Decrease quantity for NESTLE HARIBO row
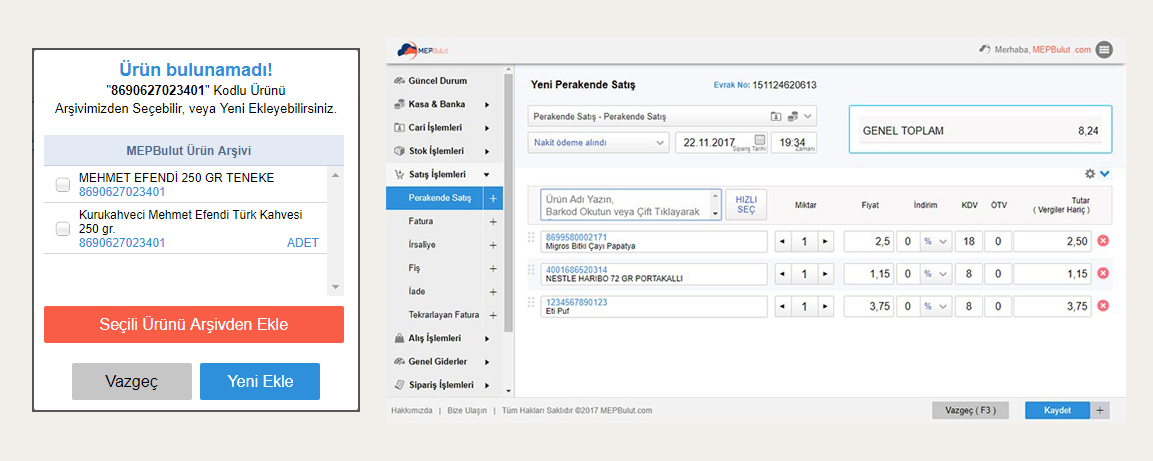 point(782,274)
